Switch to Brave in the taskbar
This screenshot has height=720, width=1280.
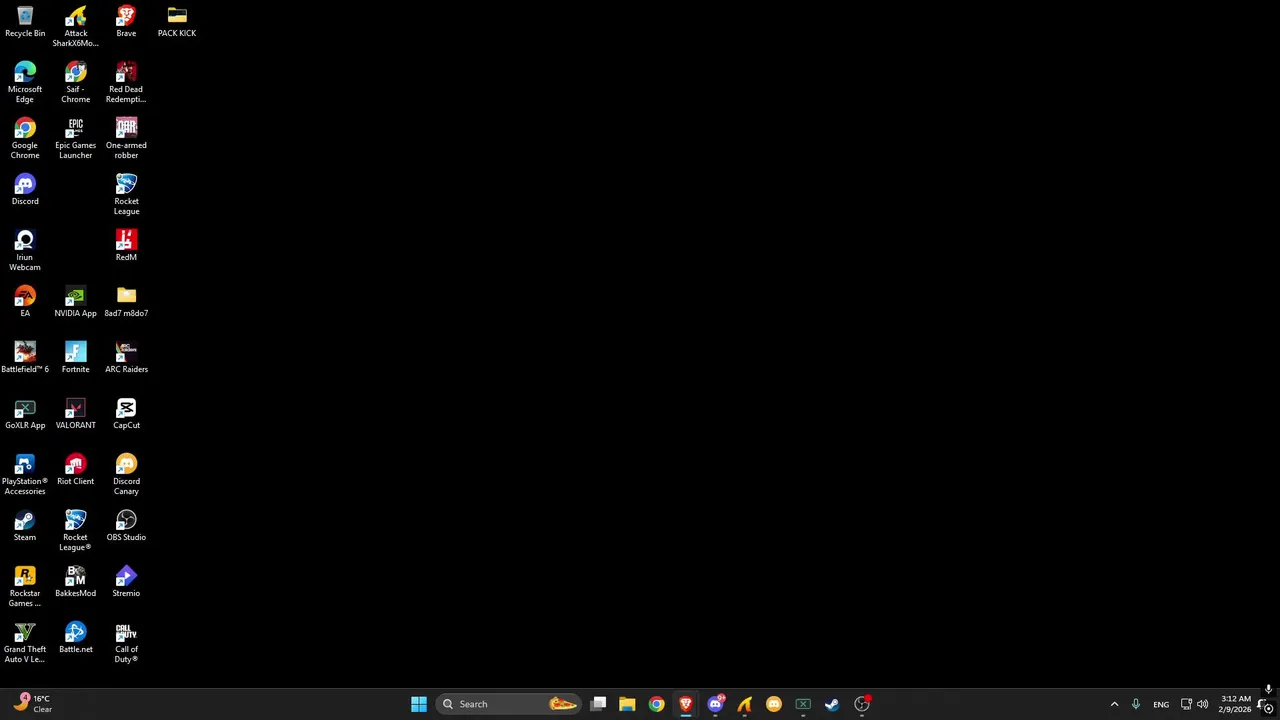686,704
